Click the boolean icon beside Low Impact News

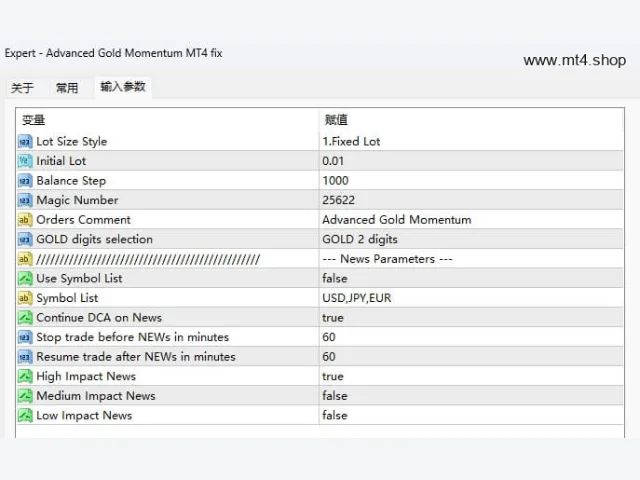[24, 416]
